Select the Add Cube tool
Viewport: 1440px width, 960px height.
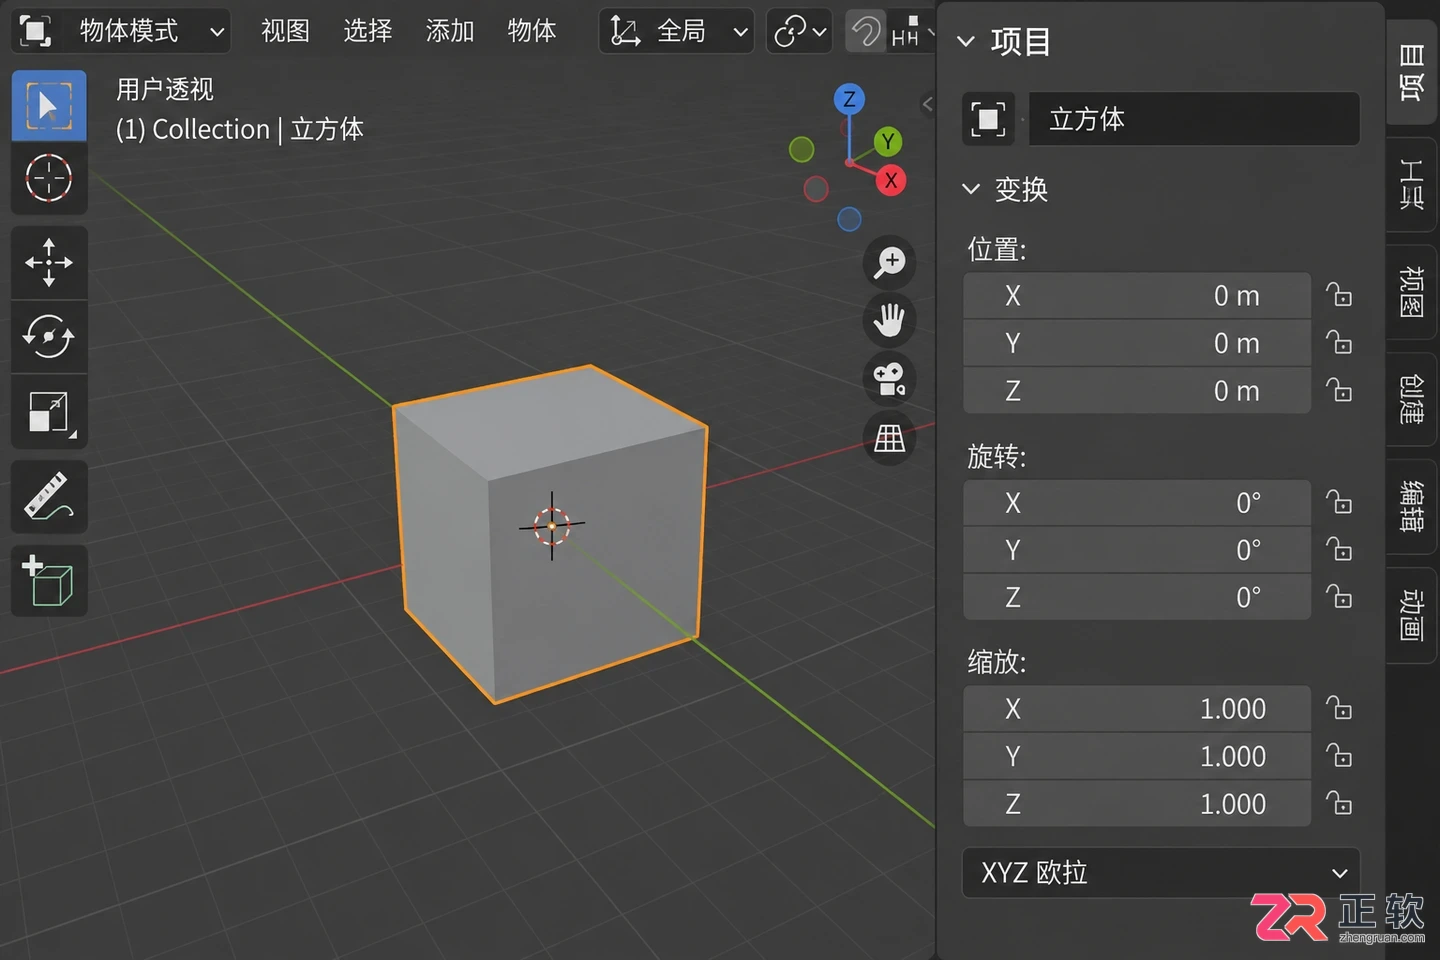[49, 581]
